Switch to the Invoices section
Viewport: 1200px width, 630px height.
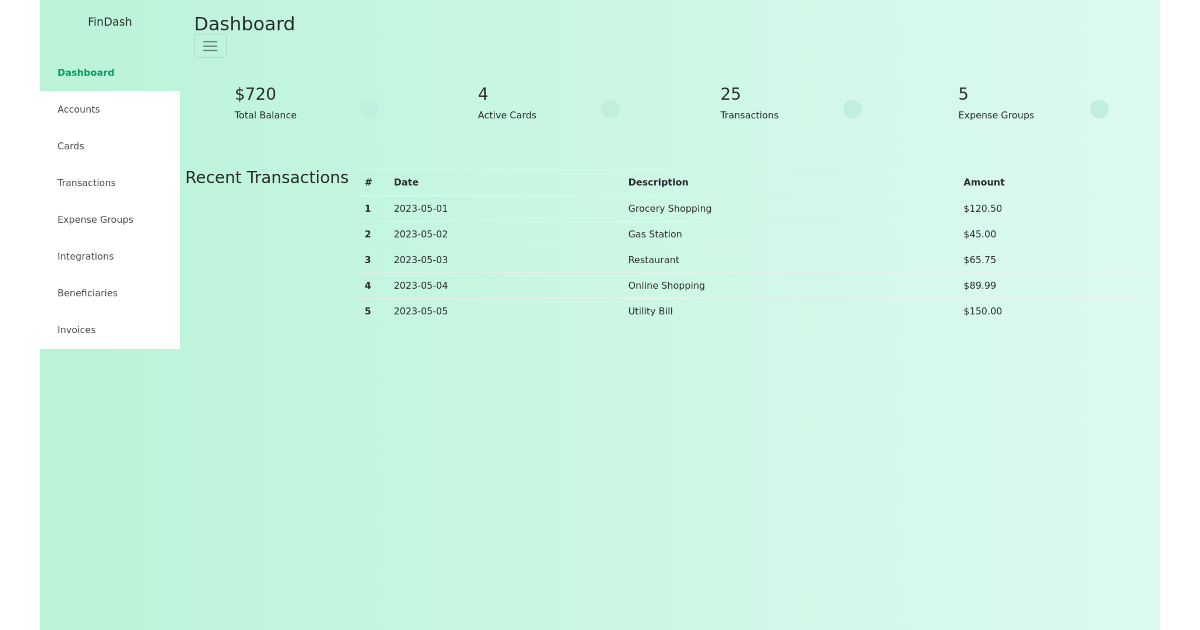(76, 330)
